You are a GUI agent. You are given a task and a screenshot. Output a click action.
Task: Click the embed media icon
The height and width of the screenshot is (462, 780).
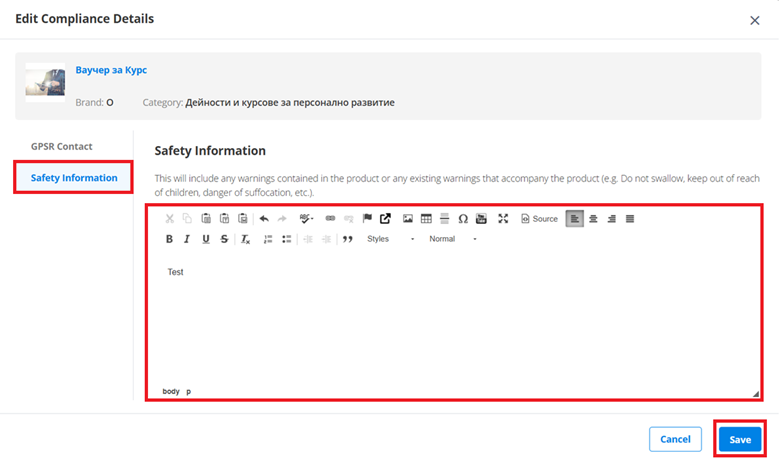(x=482, y=219)
